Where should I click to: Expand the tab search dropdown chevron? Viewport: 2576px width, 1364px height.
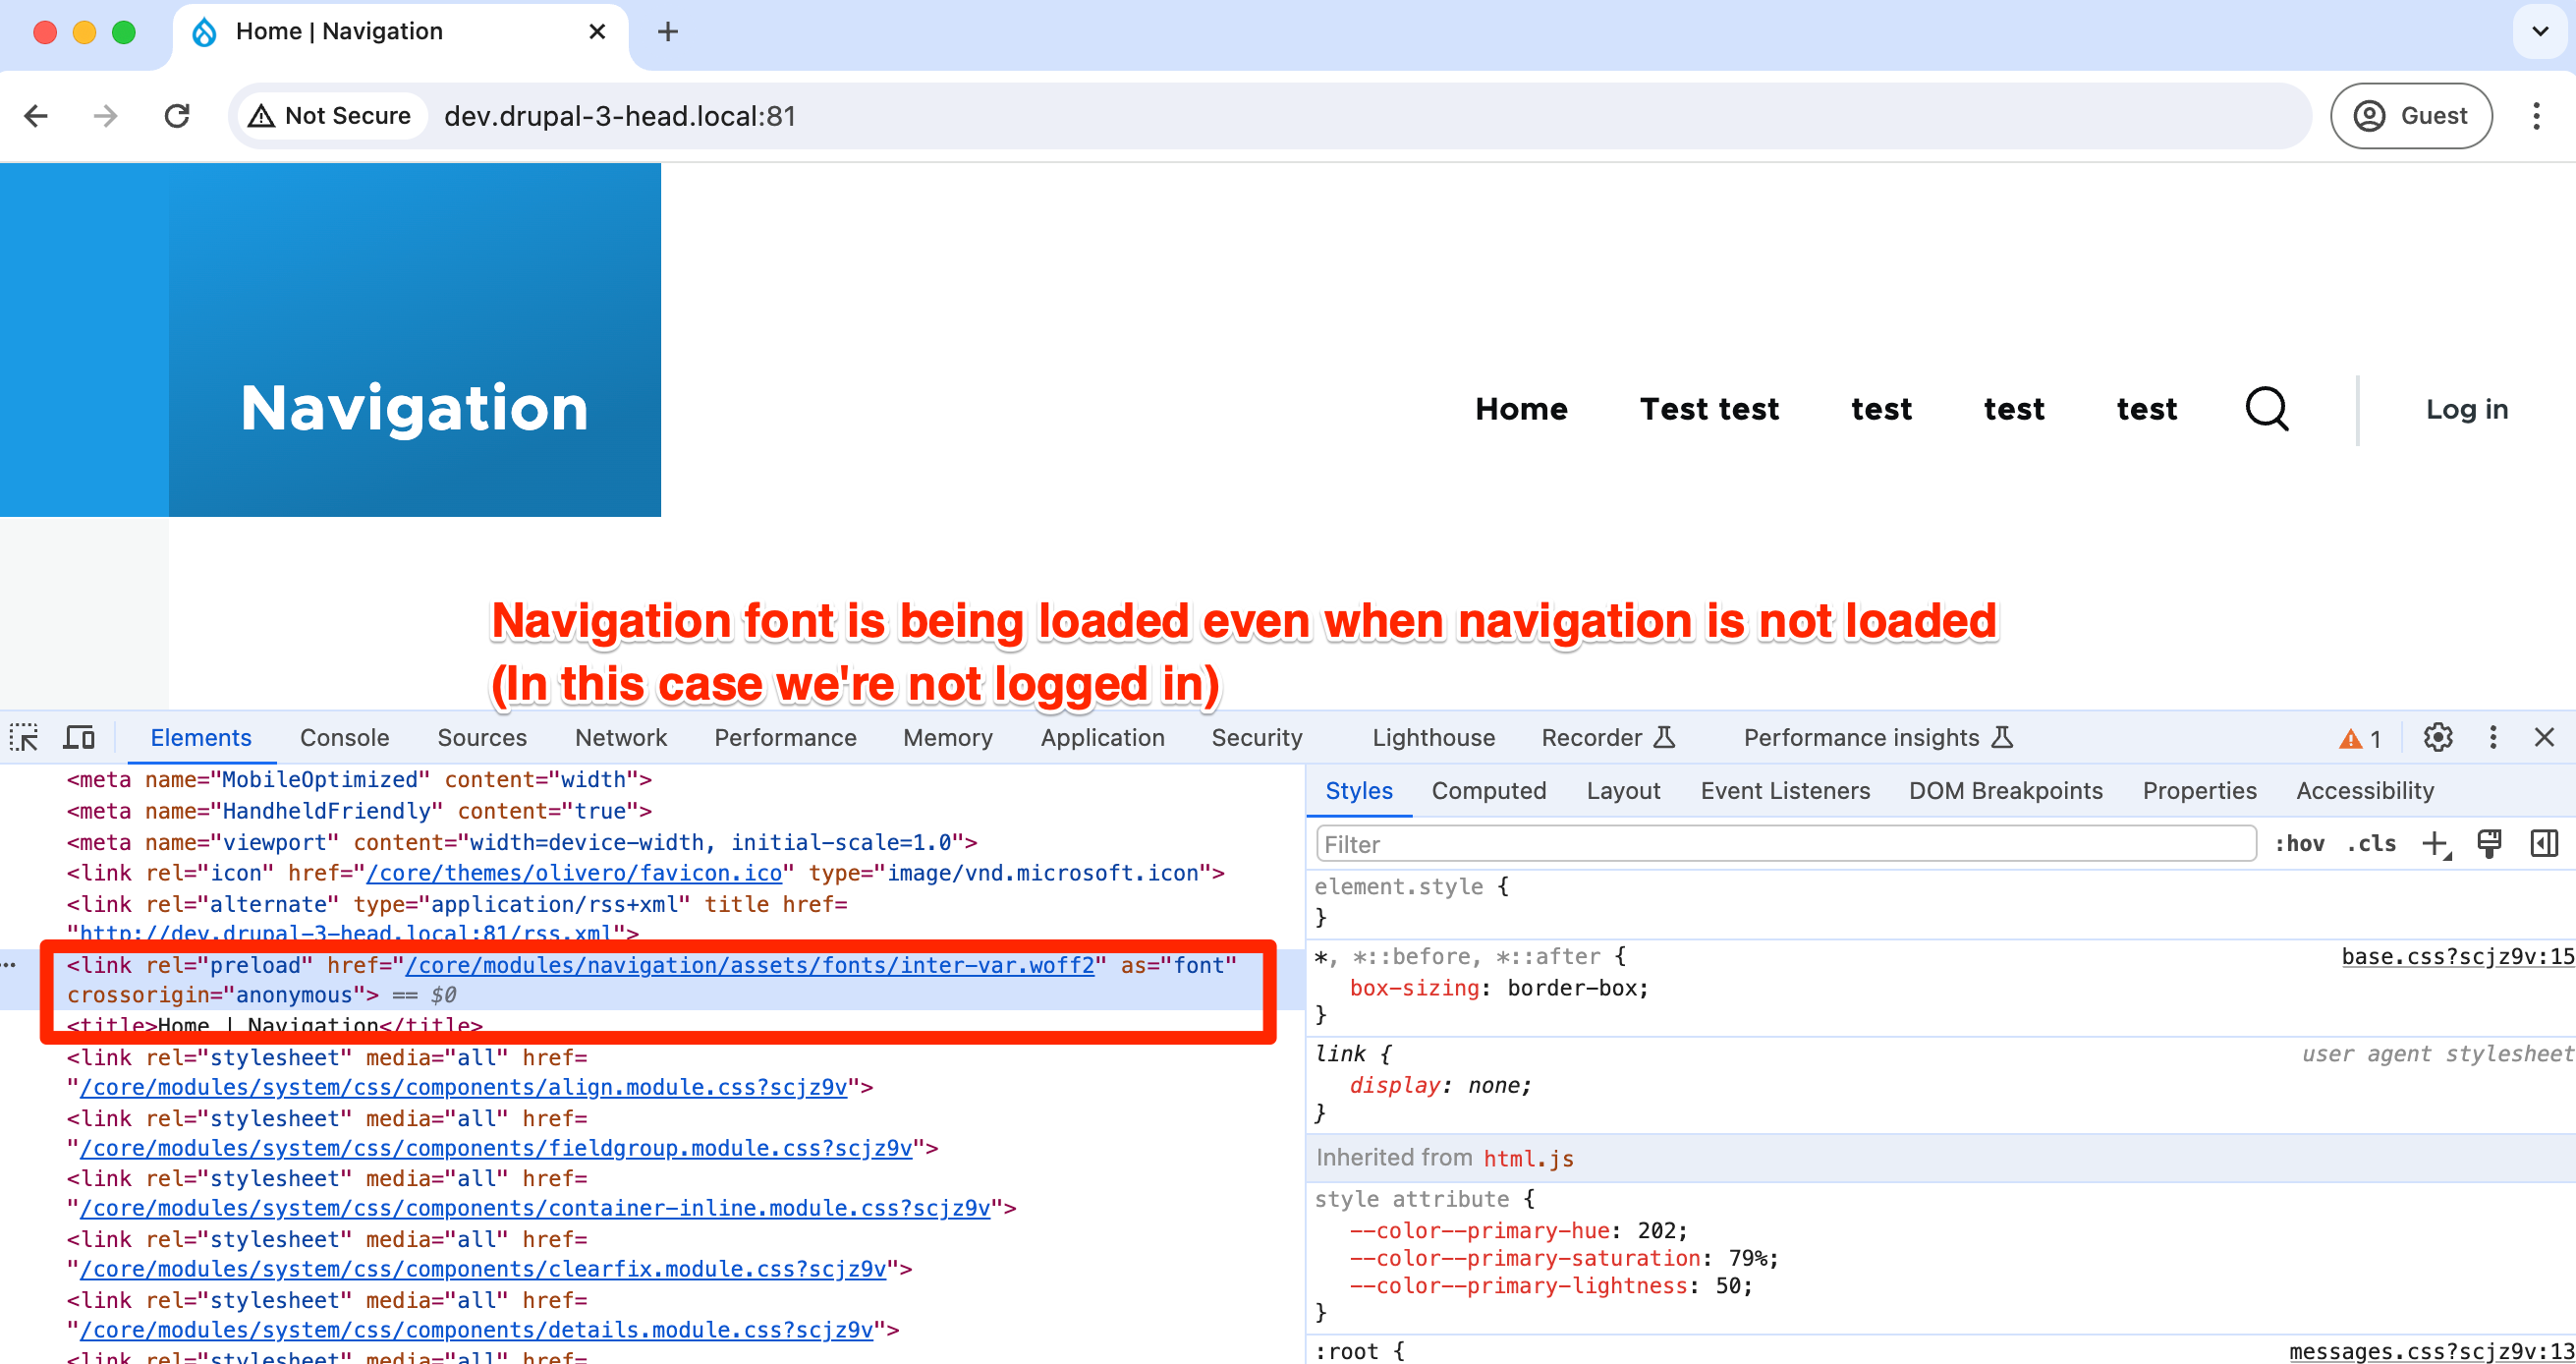[2539, 32]
